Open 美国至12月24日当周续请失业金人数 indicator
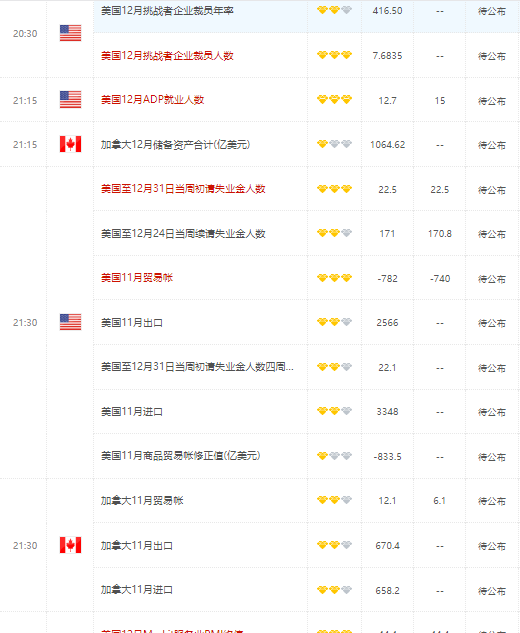This screenshot has height=633, width=520. [183, 233]
